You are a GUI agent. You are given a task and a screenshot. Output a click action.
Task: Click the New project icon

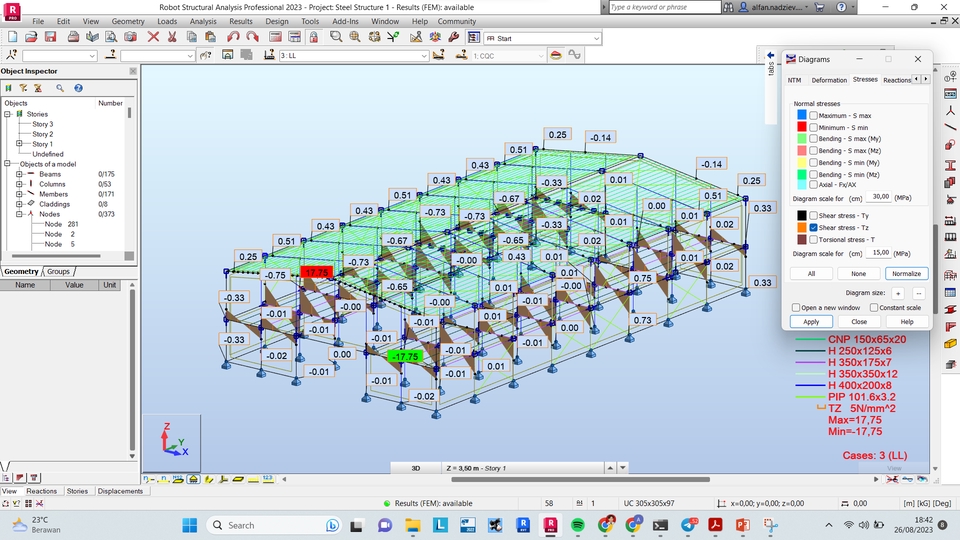(12, 37)
